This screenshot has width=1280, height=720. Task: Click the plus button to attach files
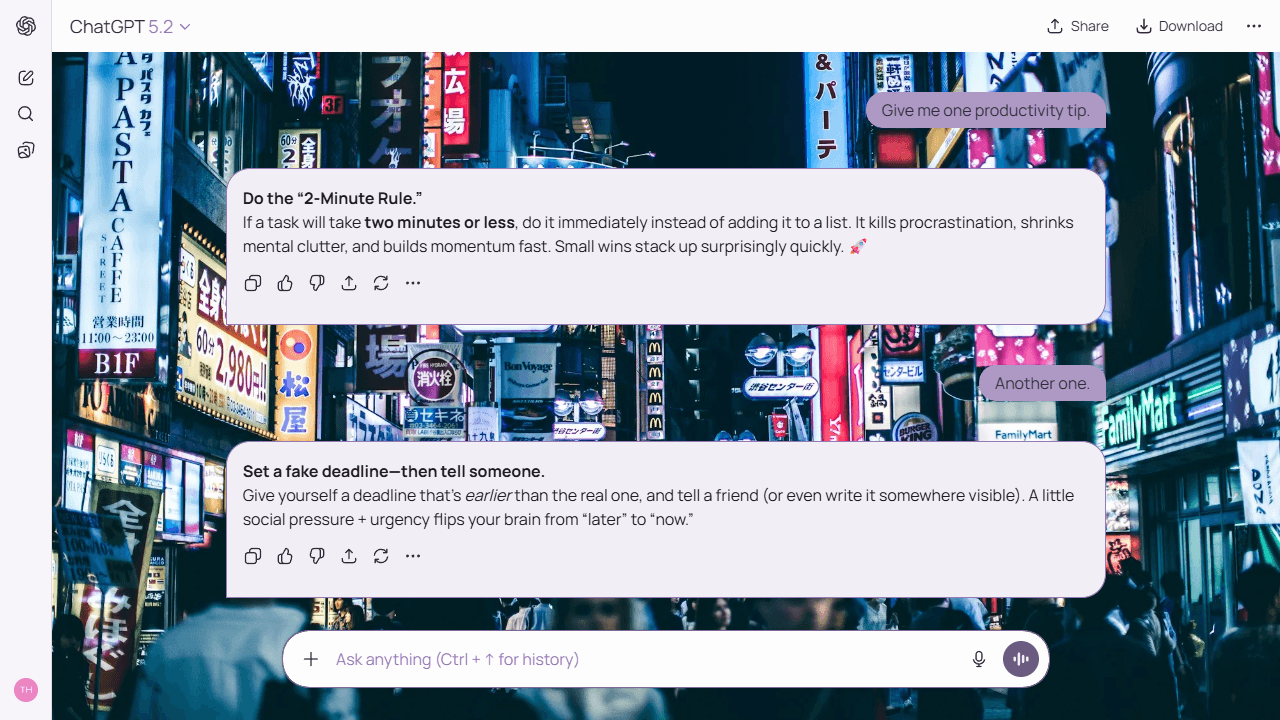[310, 659]
